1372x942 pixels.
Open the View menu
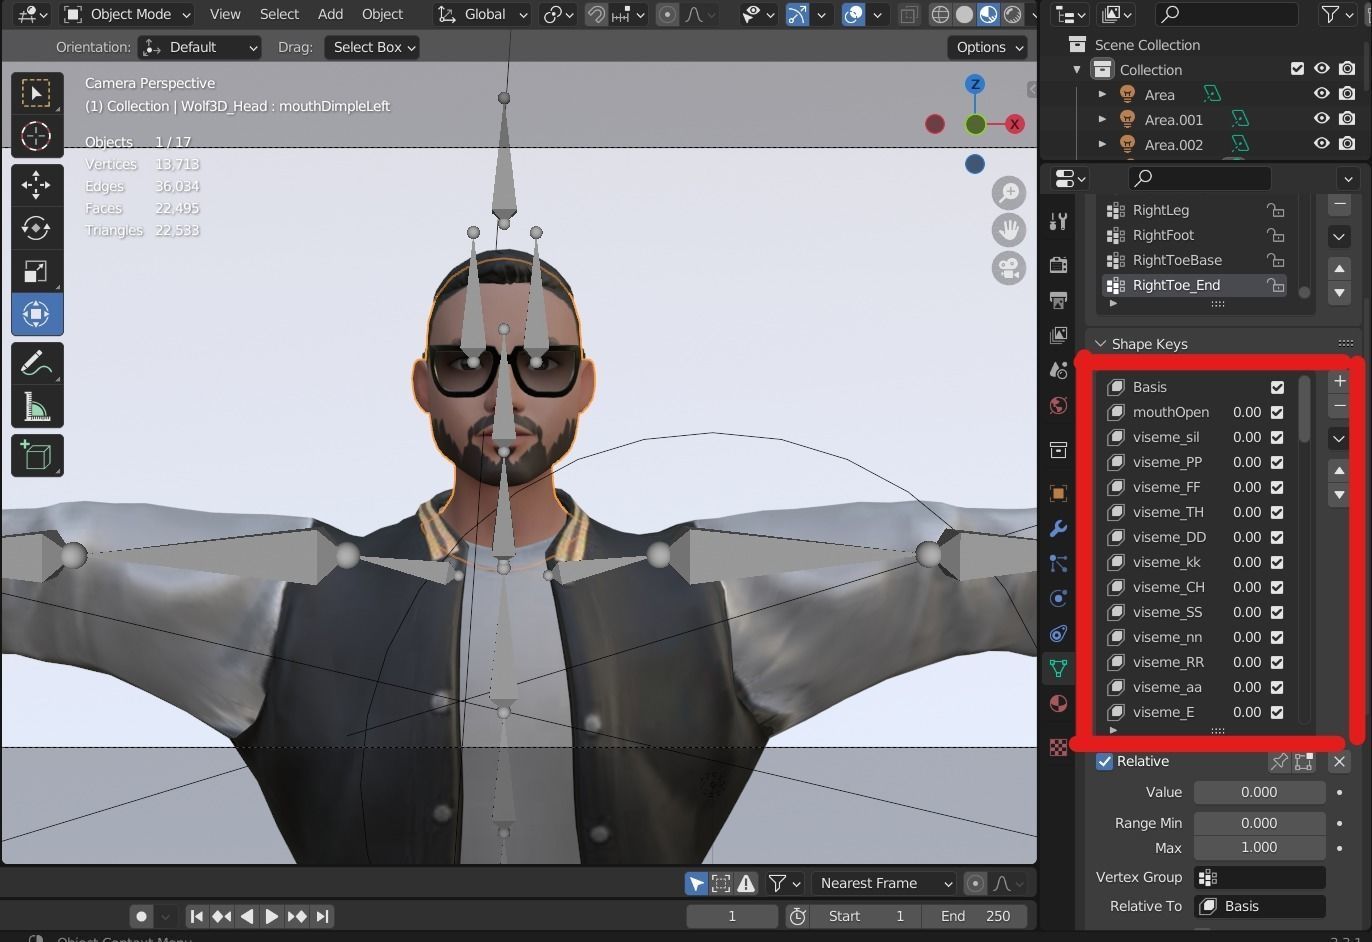(225, 14)
